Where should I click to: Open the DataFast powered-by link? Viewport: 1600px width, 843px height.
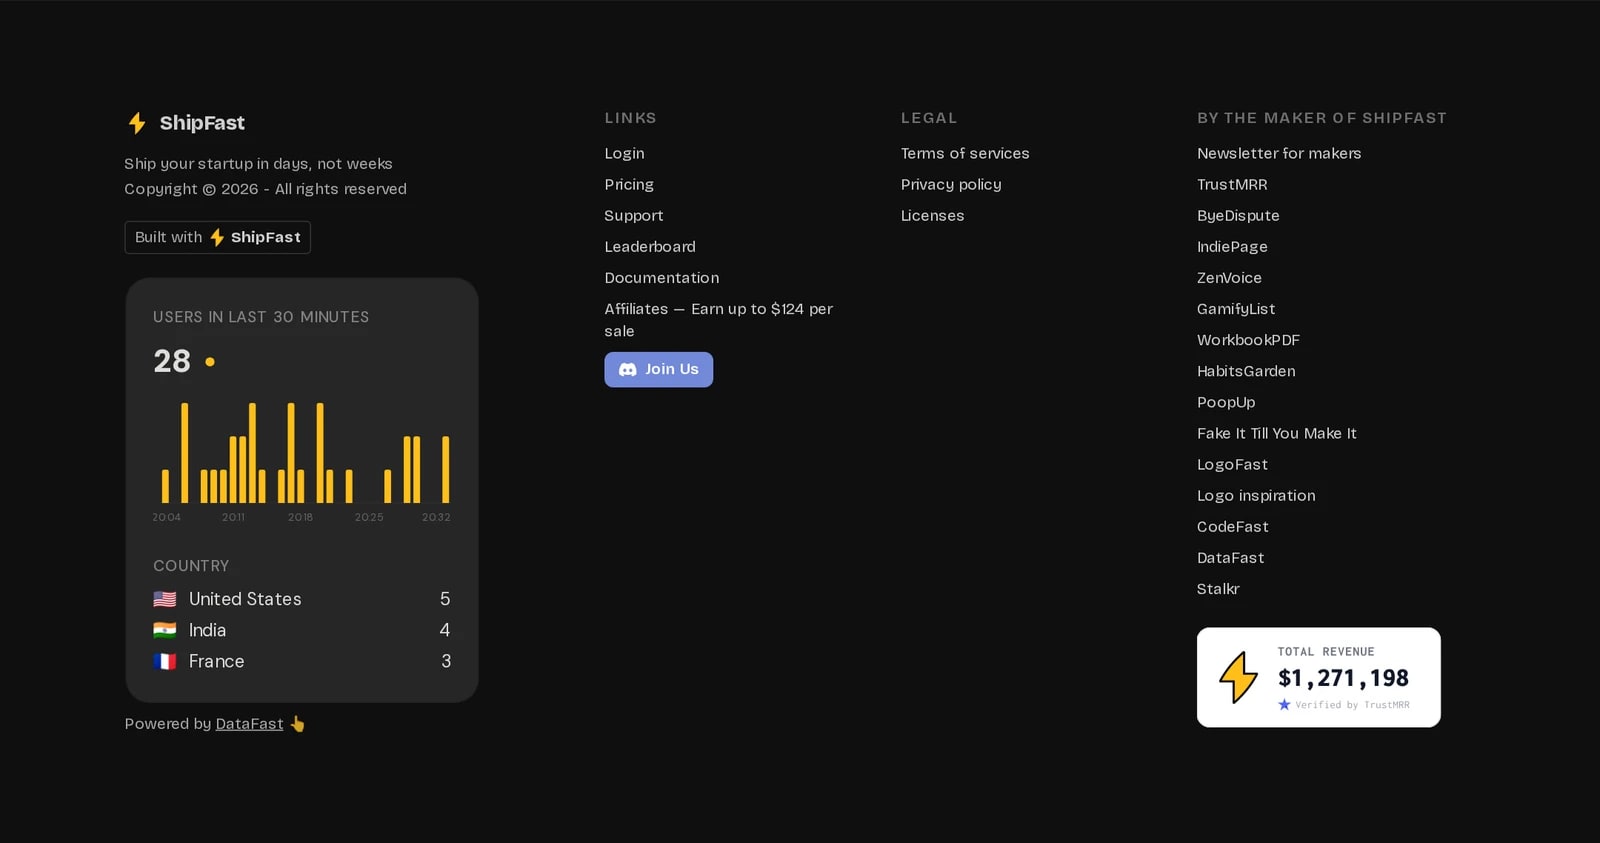click(249, 724)
